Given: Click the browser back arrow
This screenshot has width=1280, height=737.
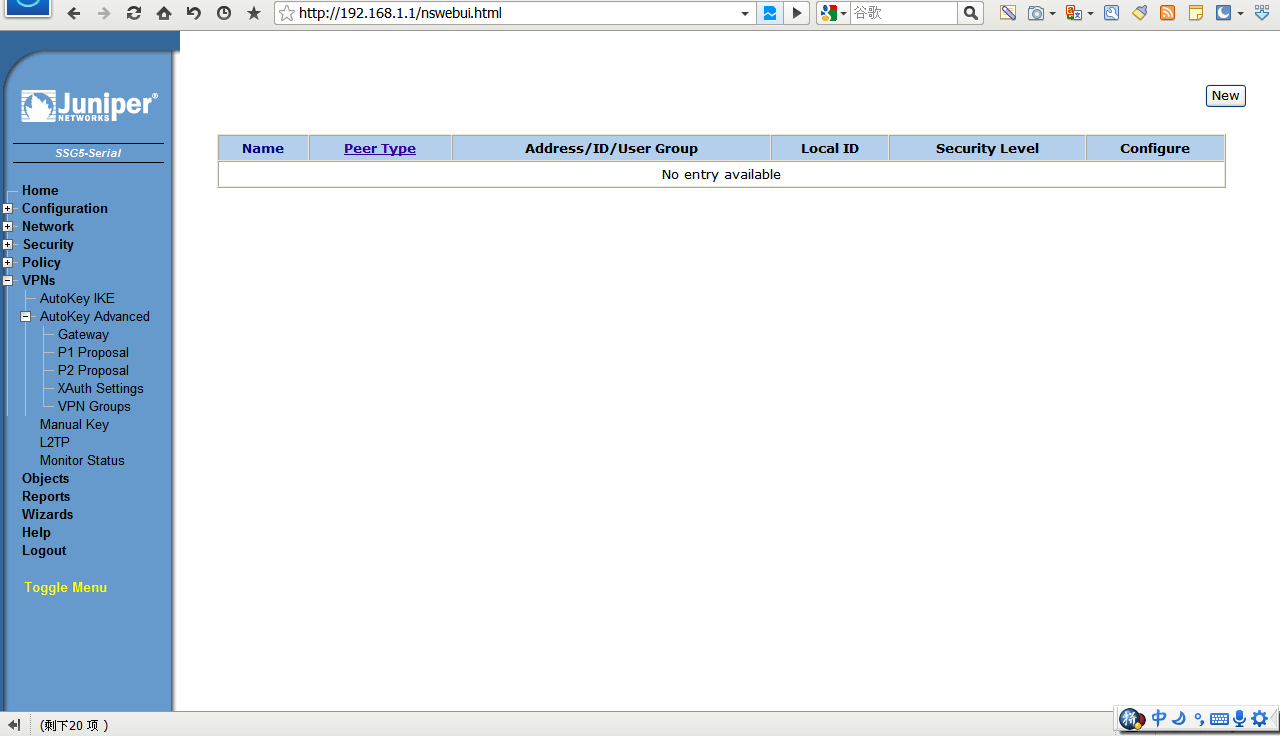Looking at the screenshot, I should (73, 13).
